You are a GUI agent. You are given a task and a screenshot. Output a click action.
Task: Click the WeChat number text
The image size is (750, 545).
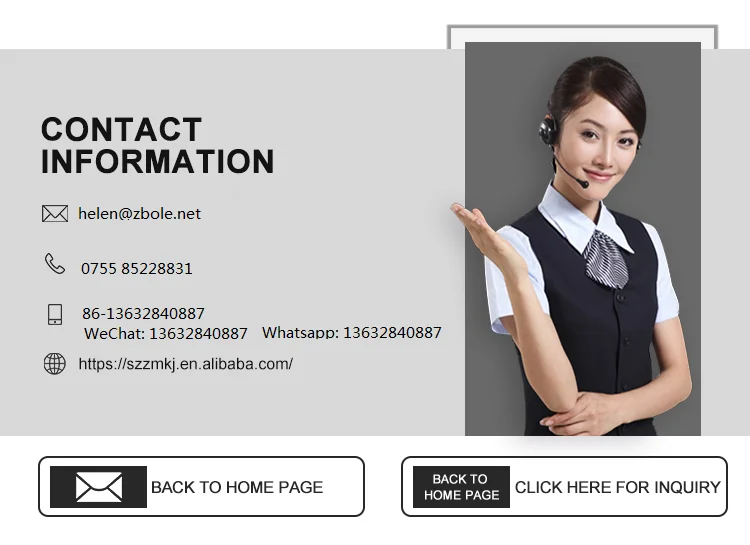(165, 333)
